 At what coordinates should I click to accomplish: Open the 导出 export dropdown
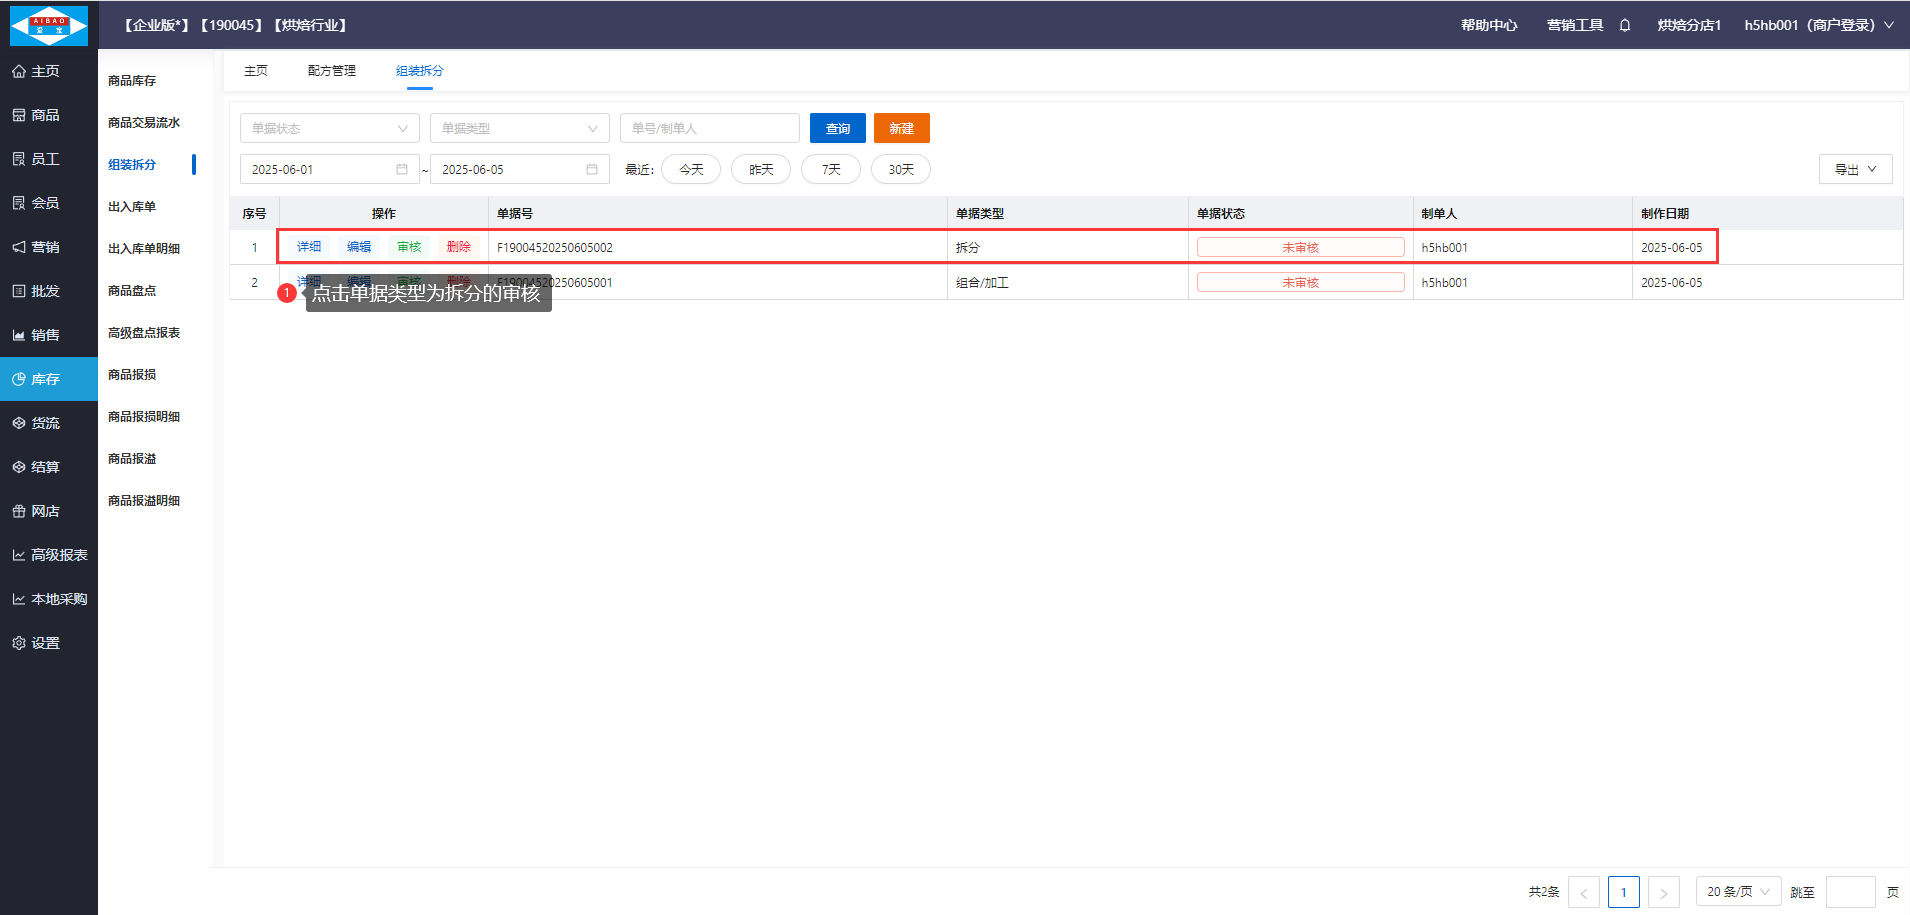pyautogui.click(x=1855, y=170)
